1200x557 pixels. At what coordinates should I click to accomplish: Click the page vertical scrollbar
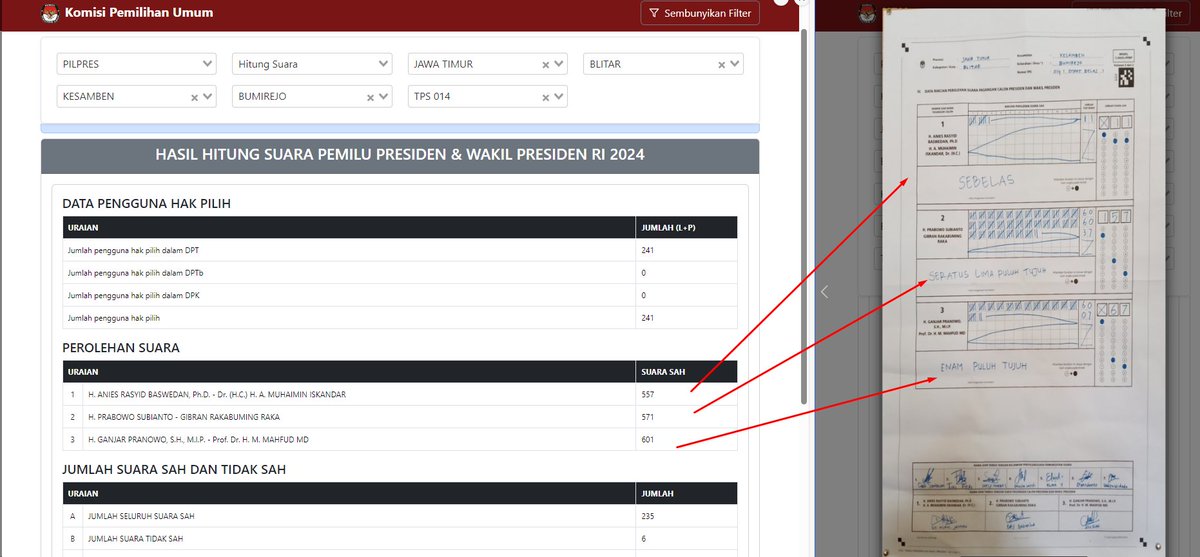coord(806,215)
